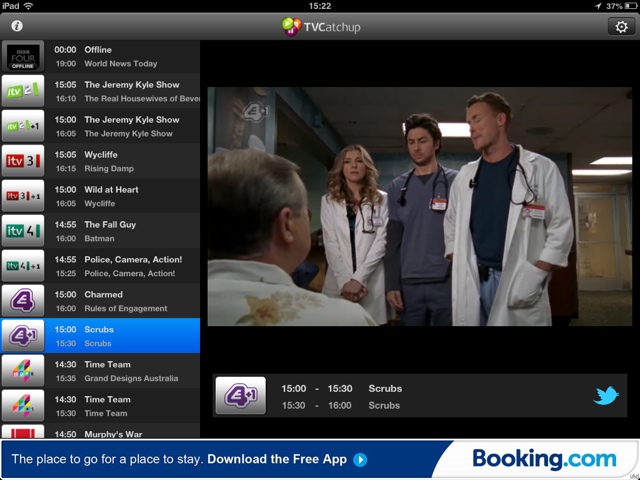Select 'The Jeremy Kyle Show' at 16:05
The height and width of the screenshot is (480, 640).
click(x=129, y=134)
